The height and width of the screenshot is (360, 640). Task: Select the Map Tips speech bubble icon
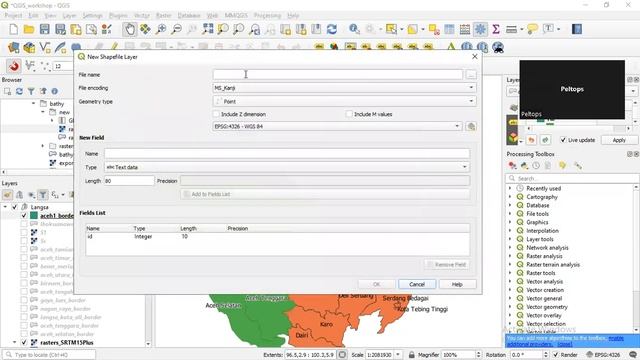pyautogui.click(x=532, y=29)
